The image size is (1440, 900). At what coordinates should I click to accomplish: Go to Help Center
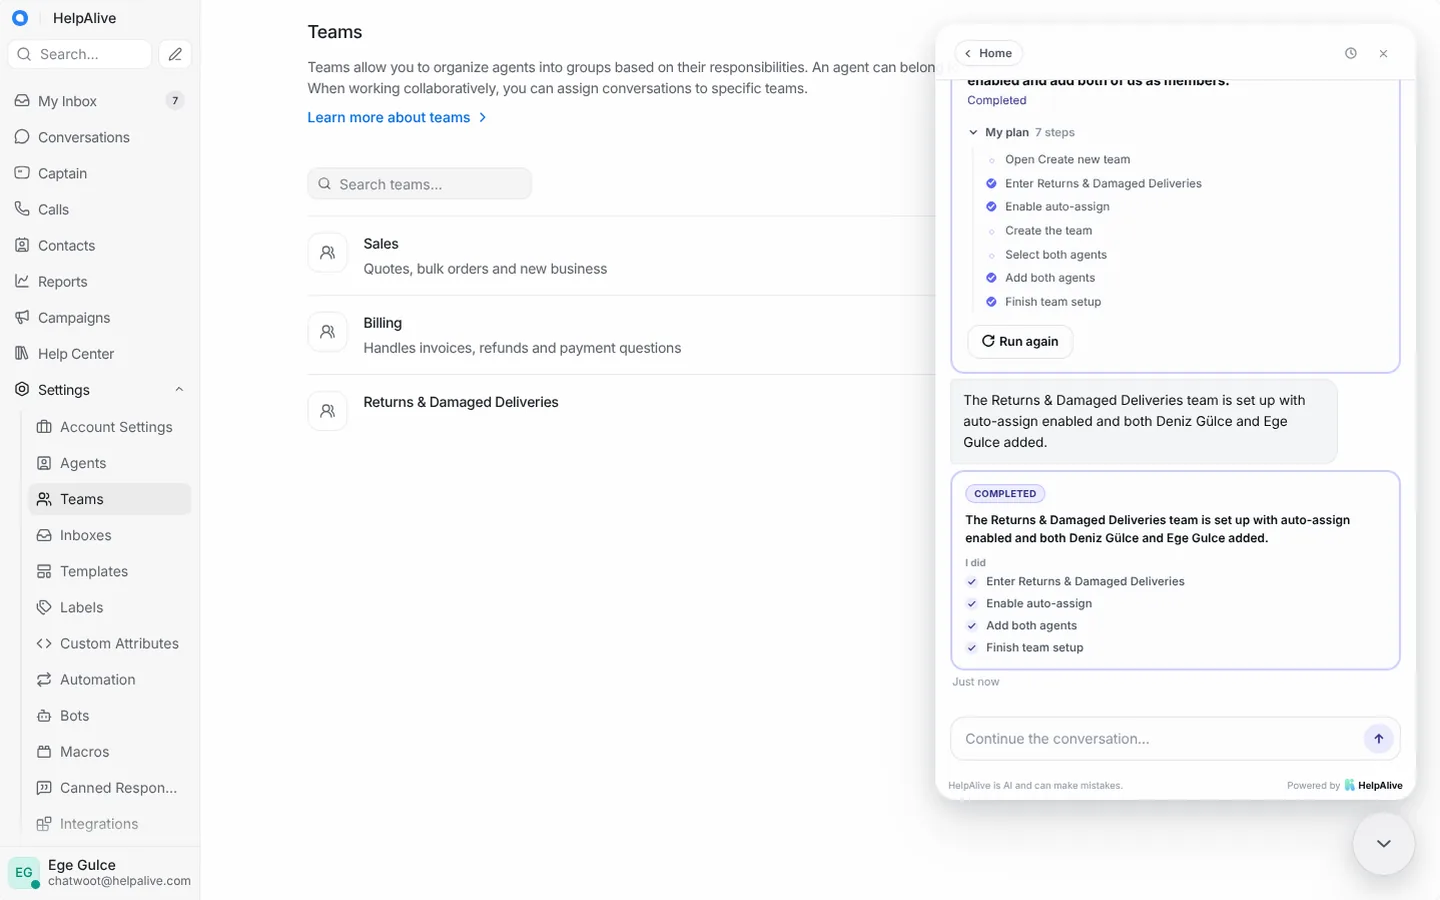point(100,353)
